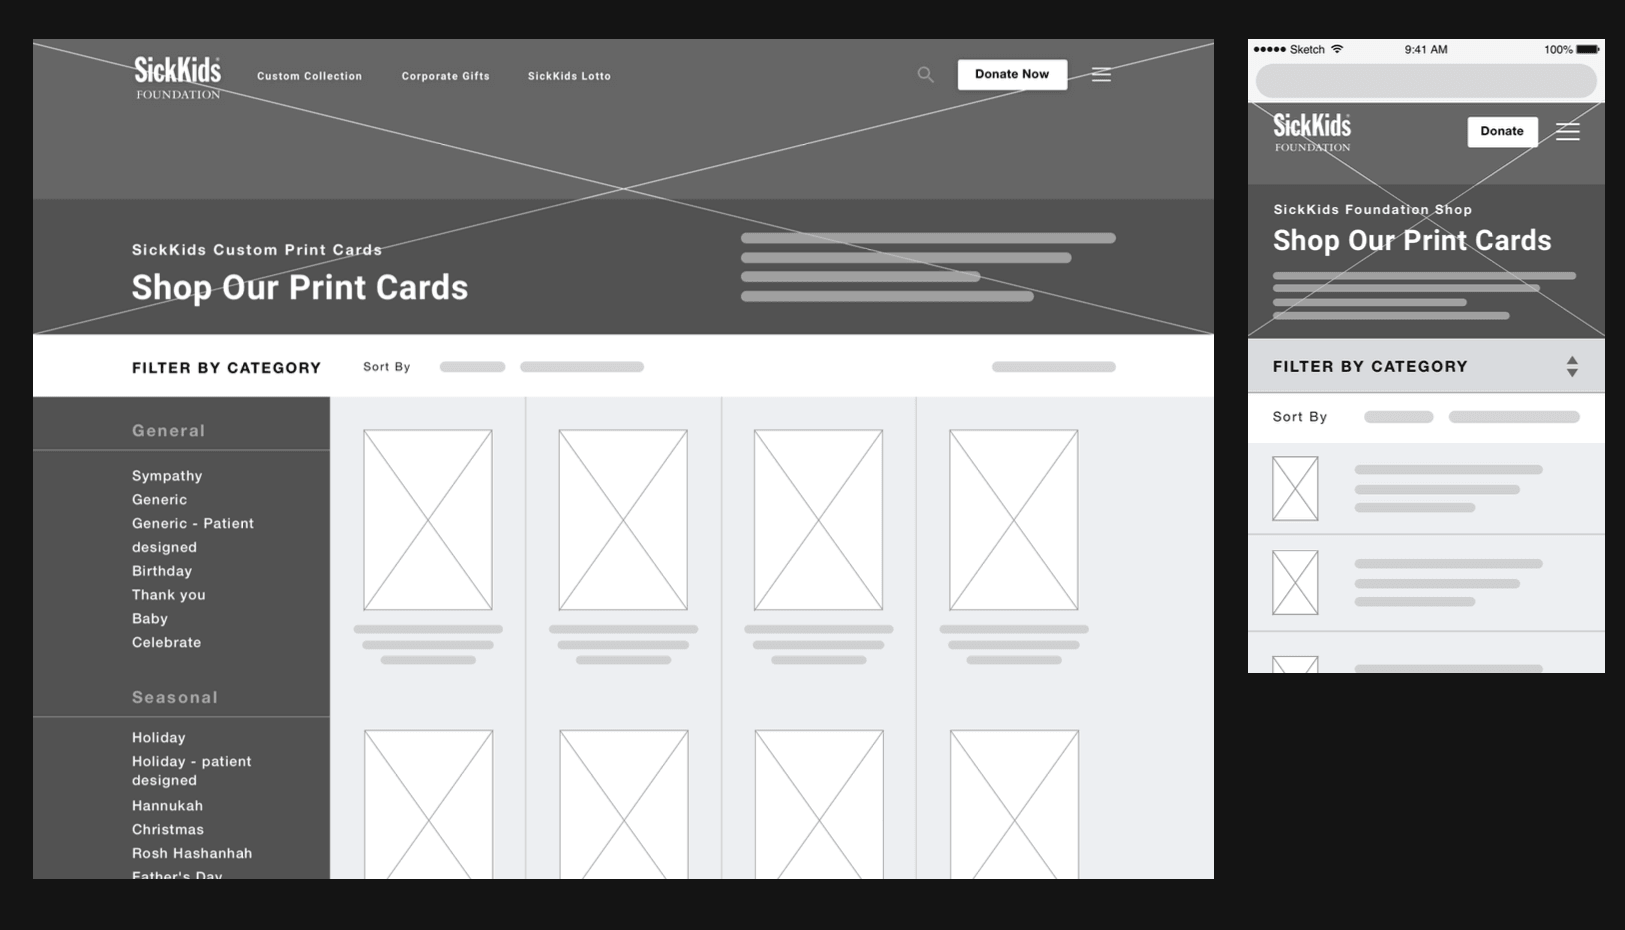Click desktop FILTER BY CATEGORY heading
This screenshot has width=1625, height=930.
click(227, 368)
